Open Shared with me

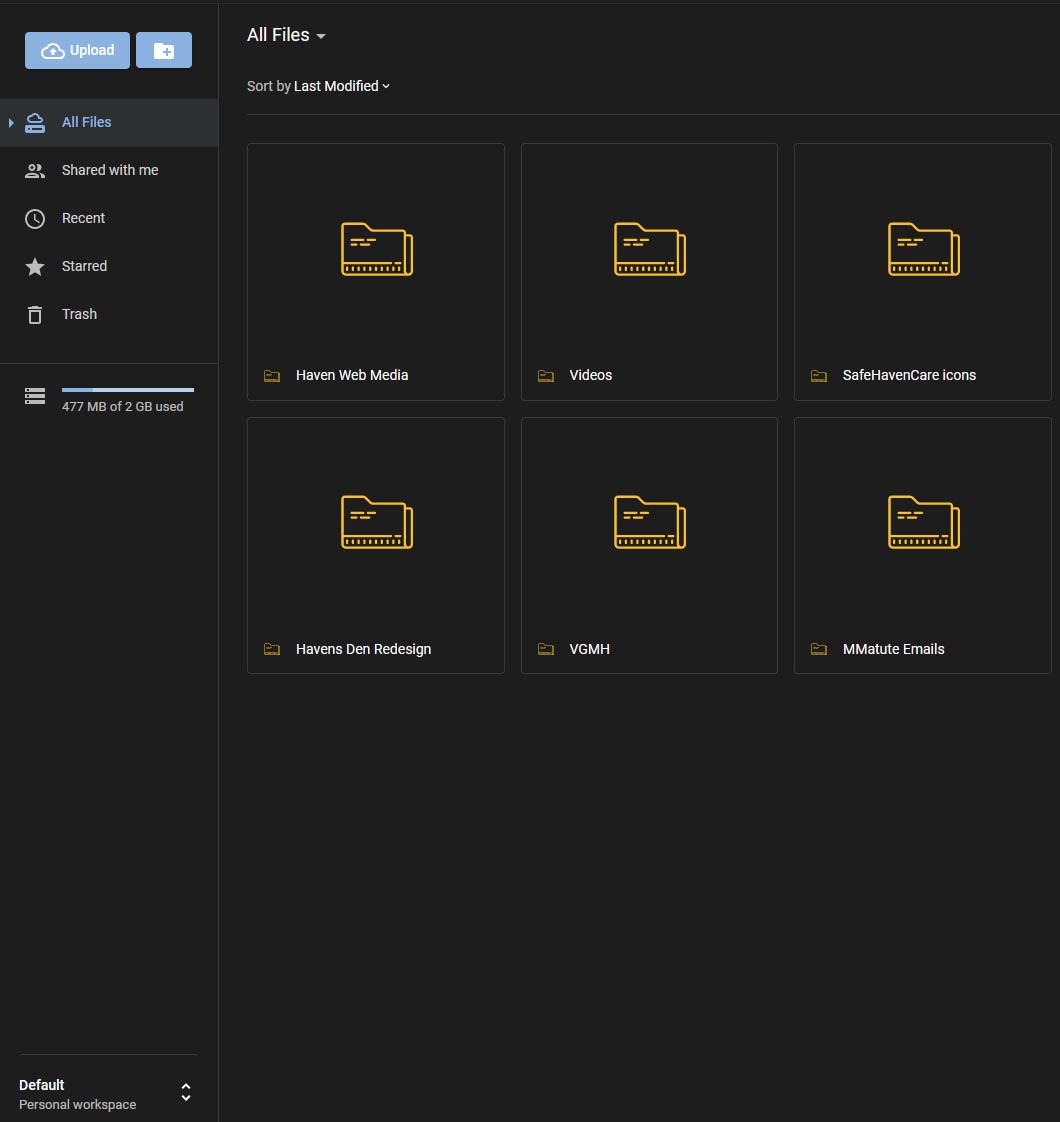click(109, 170)
